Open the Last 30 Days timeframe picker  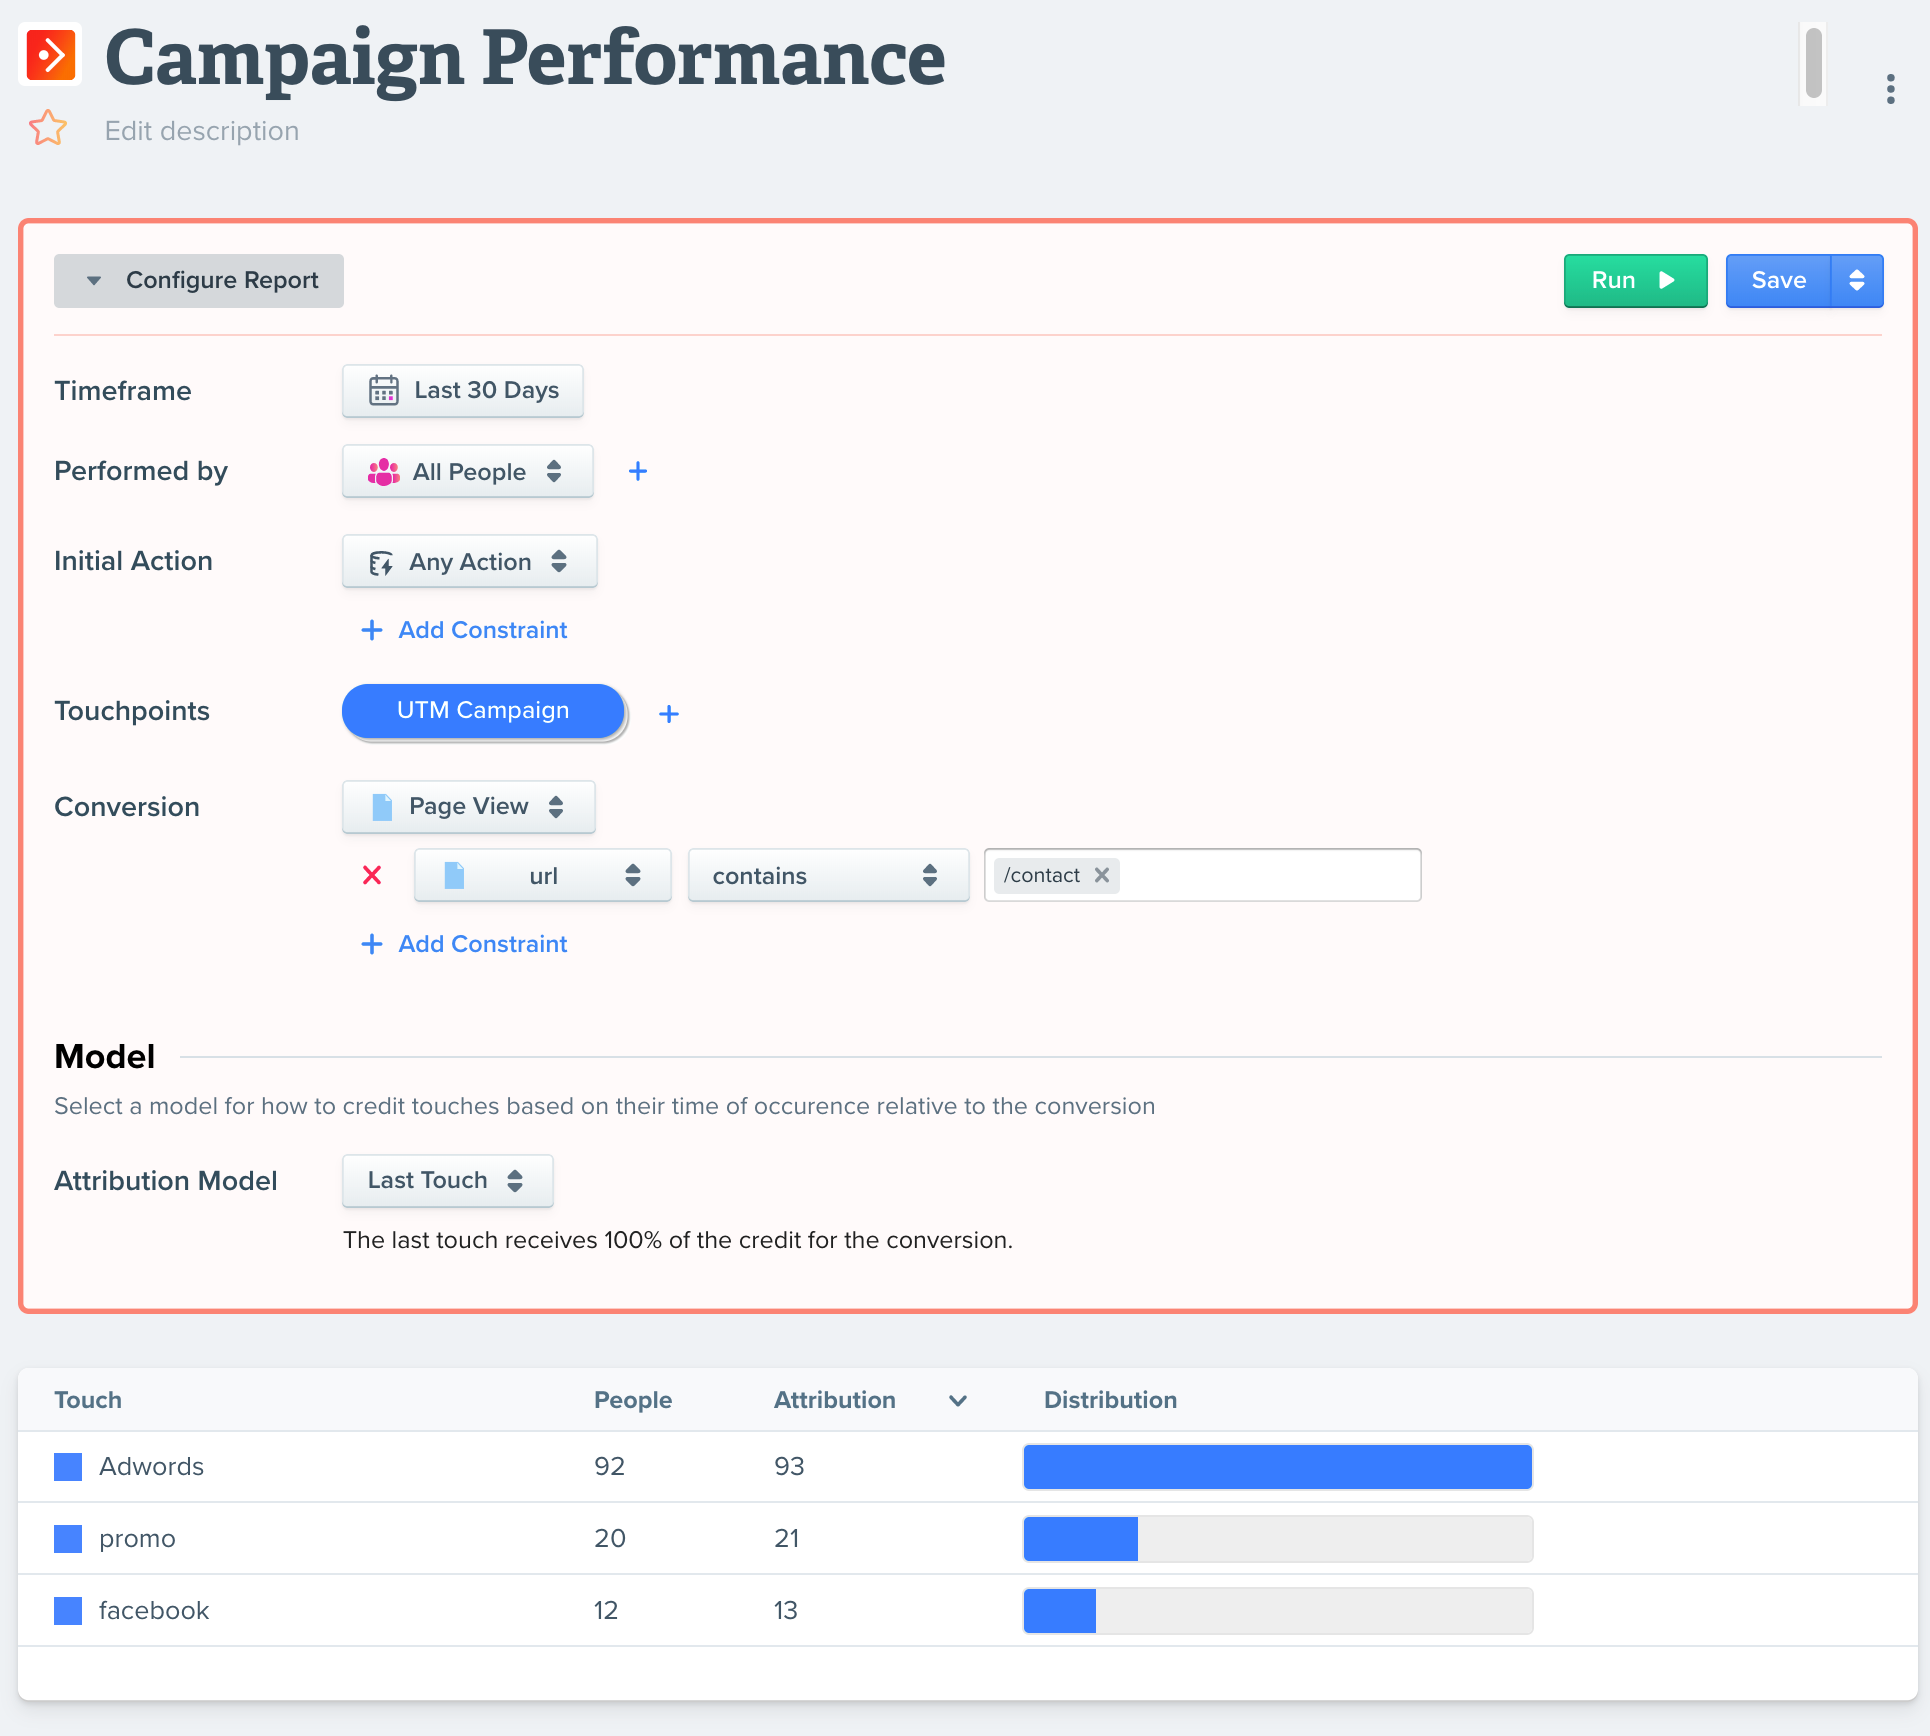463,390
